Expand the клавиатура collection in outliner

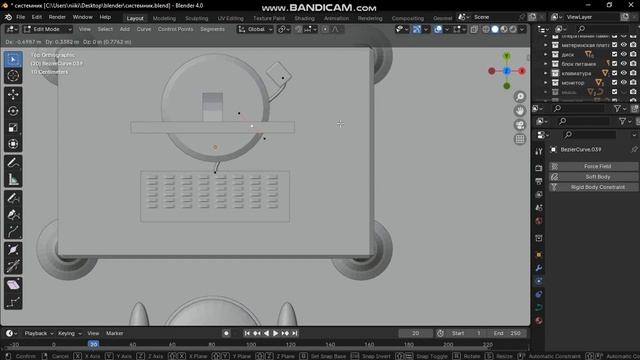point(546,73)
